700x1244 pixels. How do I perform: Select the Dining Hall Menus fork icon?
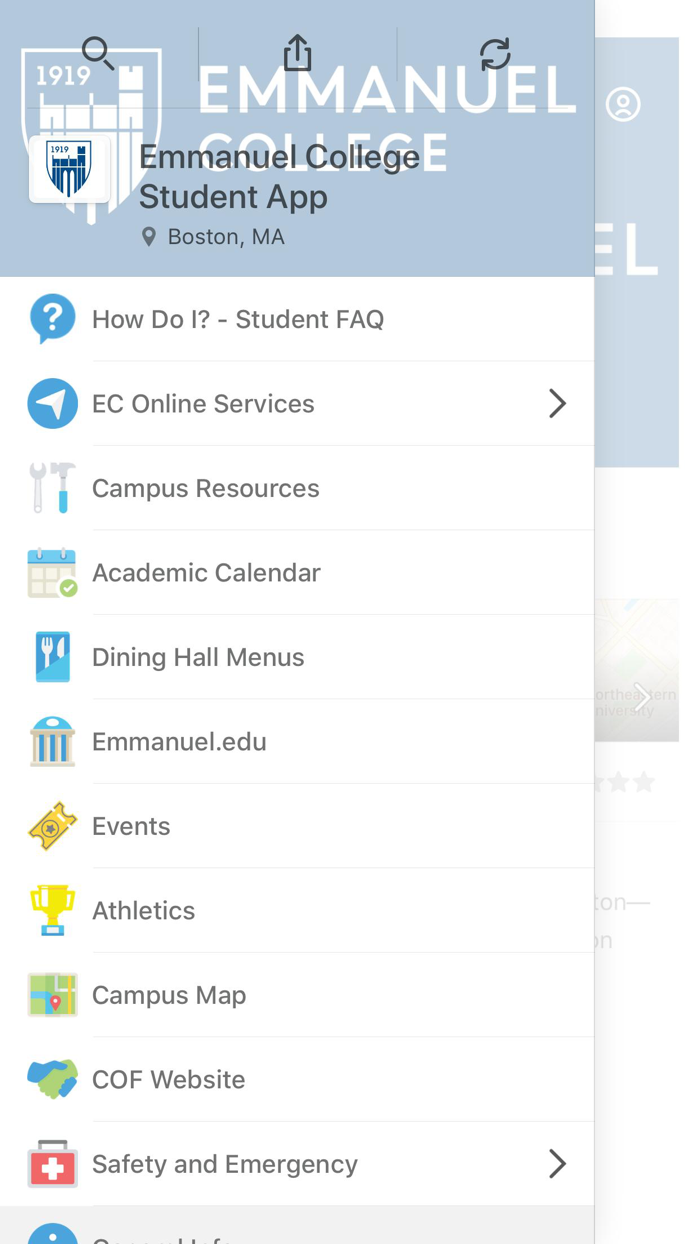(52, 657)
